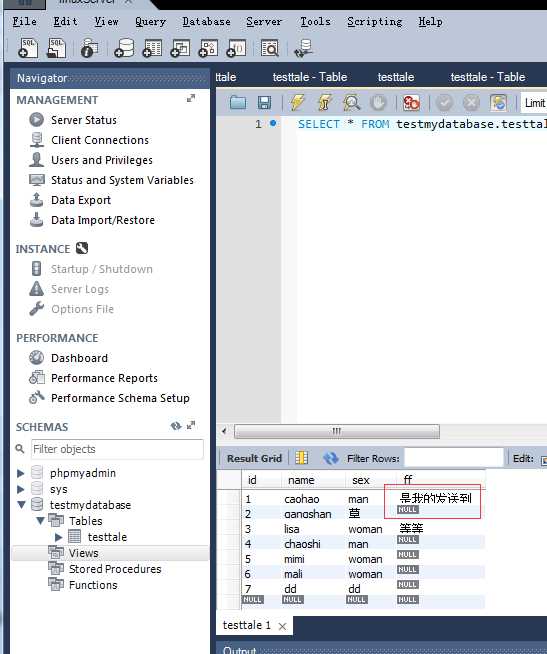
Task: Collapse the Tables node
Action: coord(40,521)
